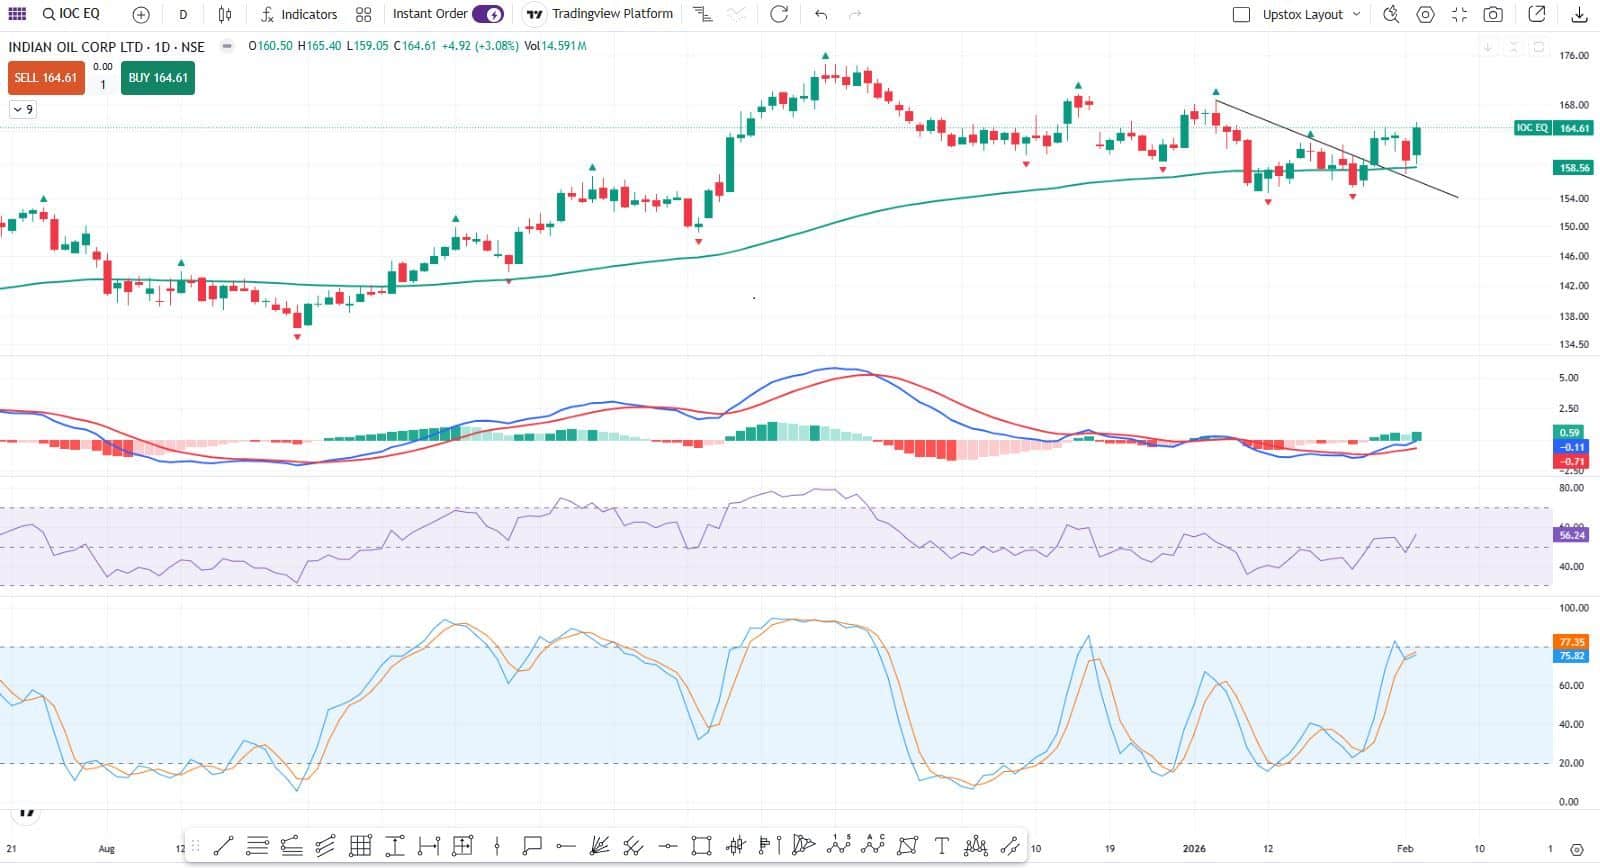The width and height of the screenshot is (1600, 868).
Task: Toggle fullscreen mode icon
Action: point(1459,14)
